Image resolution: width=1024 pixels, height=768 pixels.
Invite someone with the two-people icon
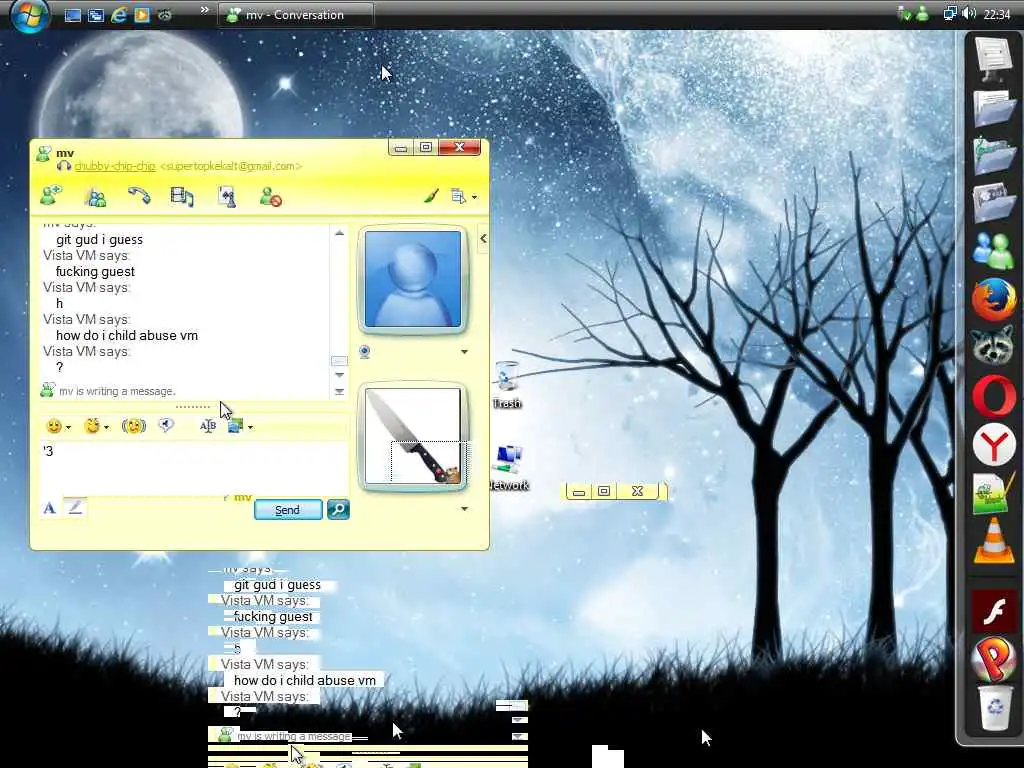tap(96, 197)
